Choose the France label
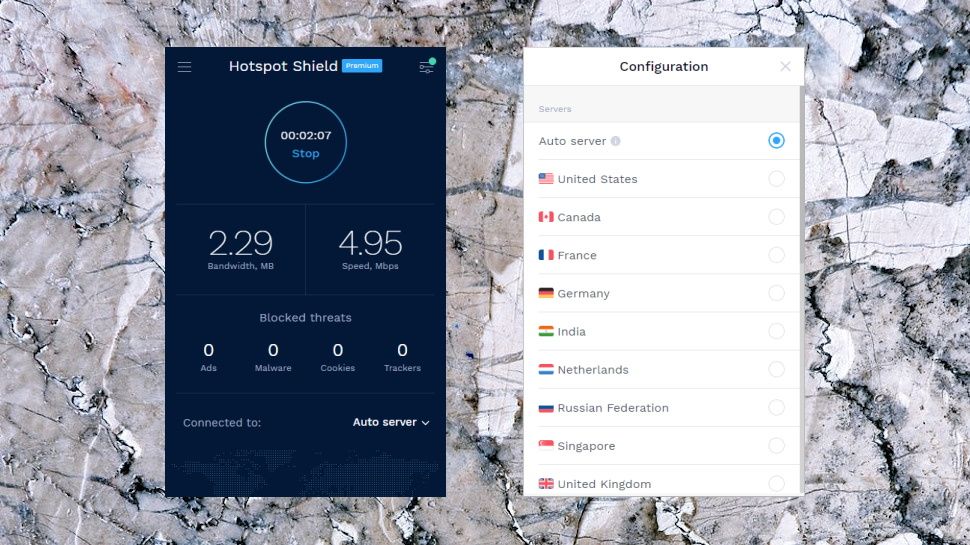 pos(577,255)
